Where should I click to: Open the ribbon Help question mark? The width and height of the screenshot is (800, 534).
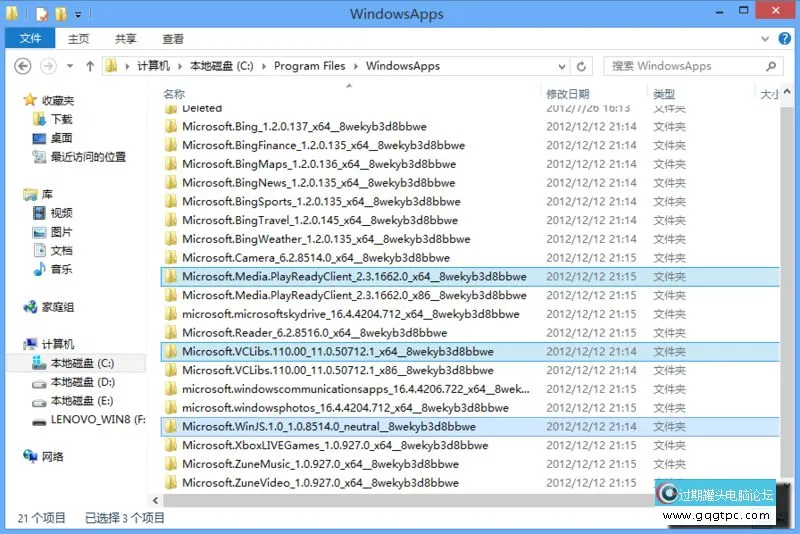tap(785, 39)
